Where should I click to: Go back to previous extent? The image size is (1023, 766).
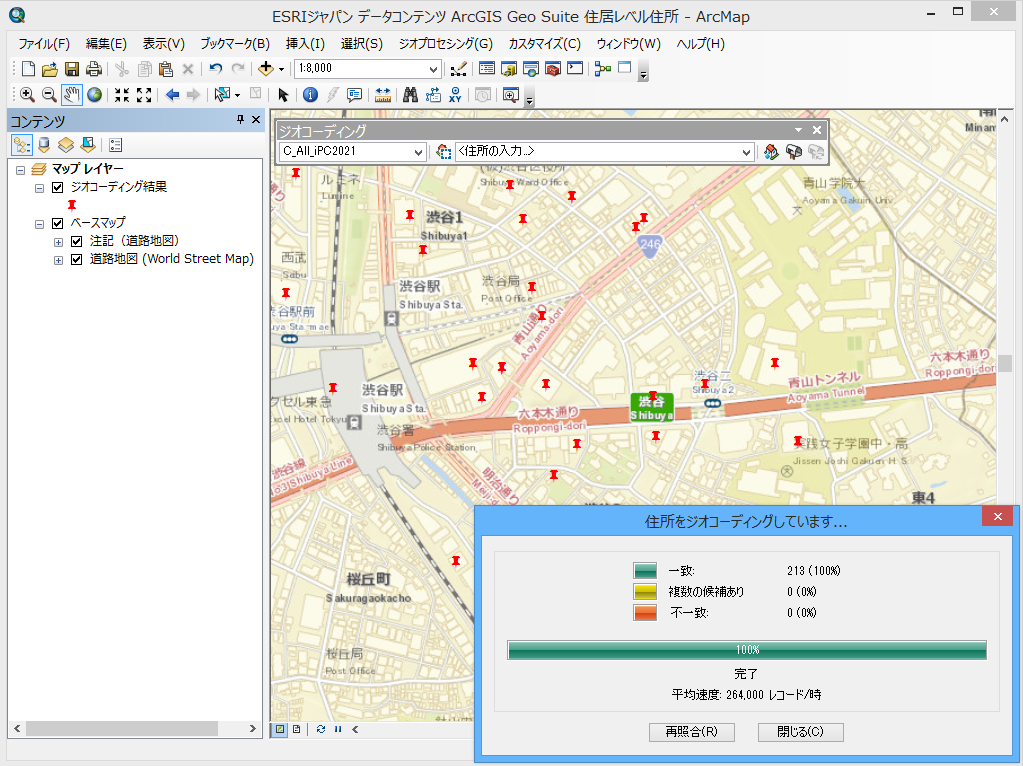(172, 95)
